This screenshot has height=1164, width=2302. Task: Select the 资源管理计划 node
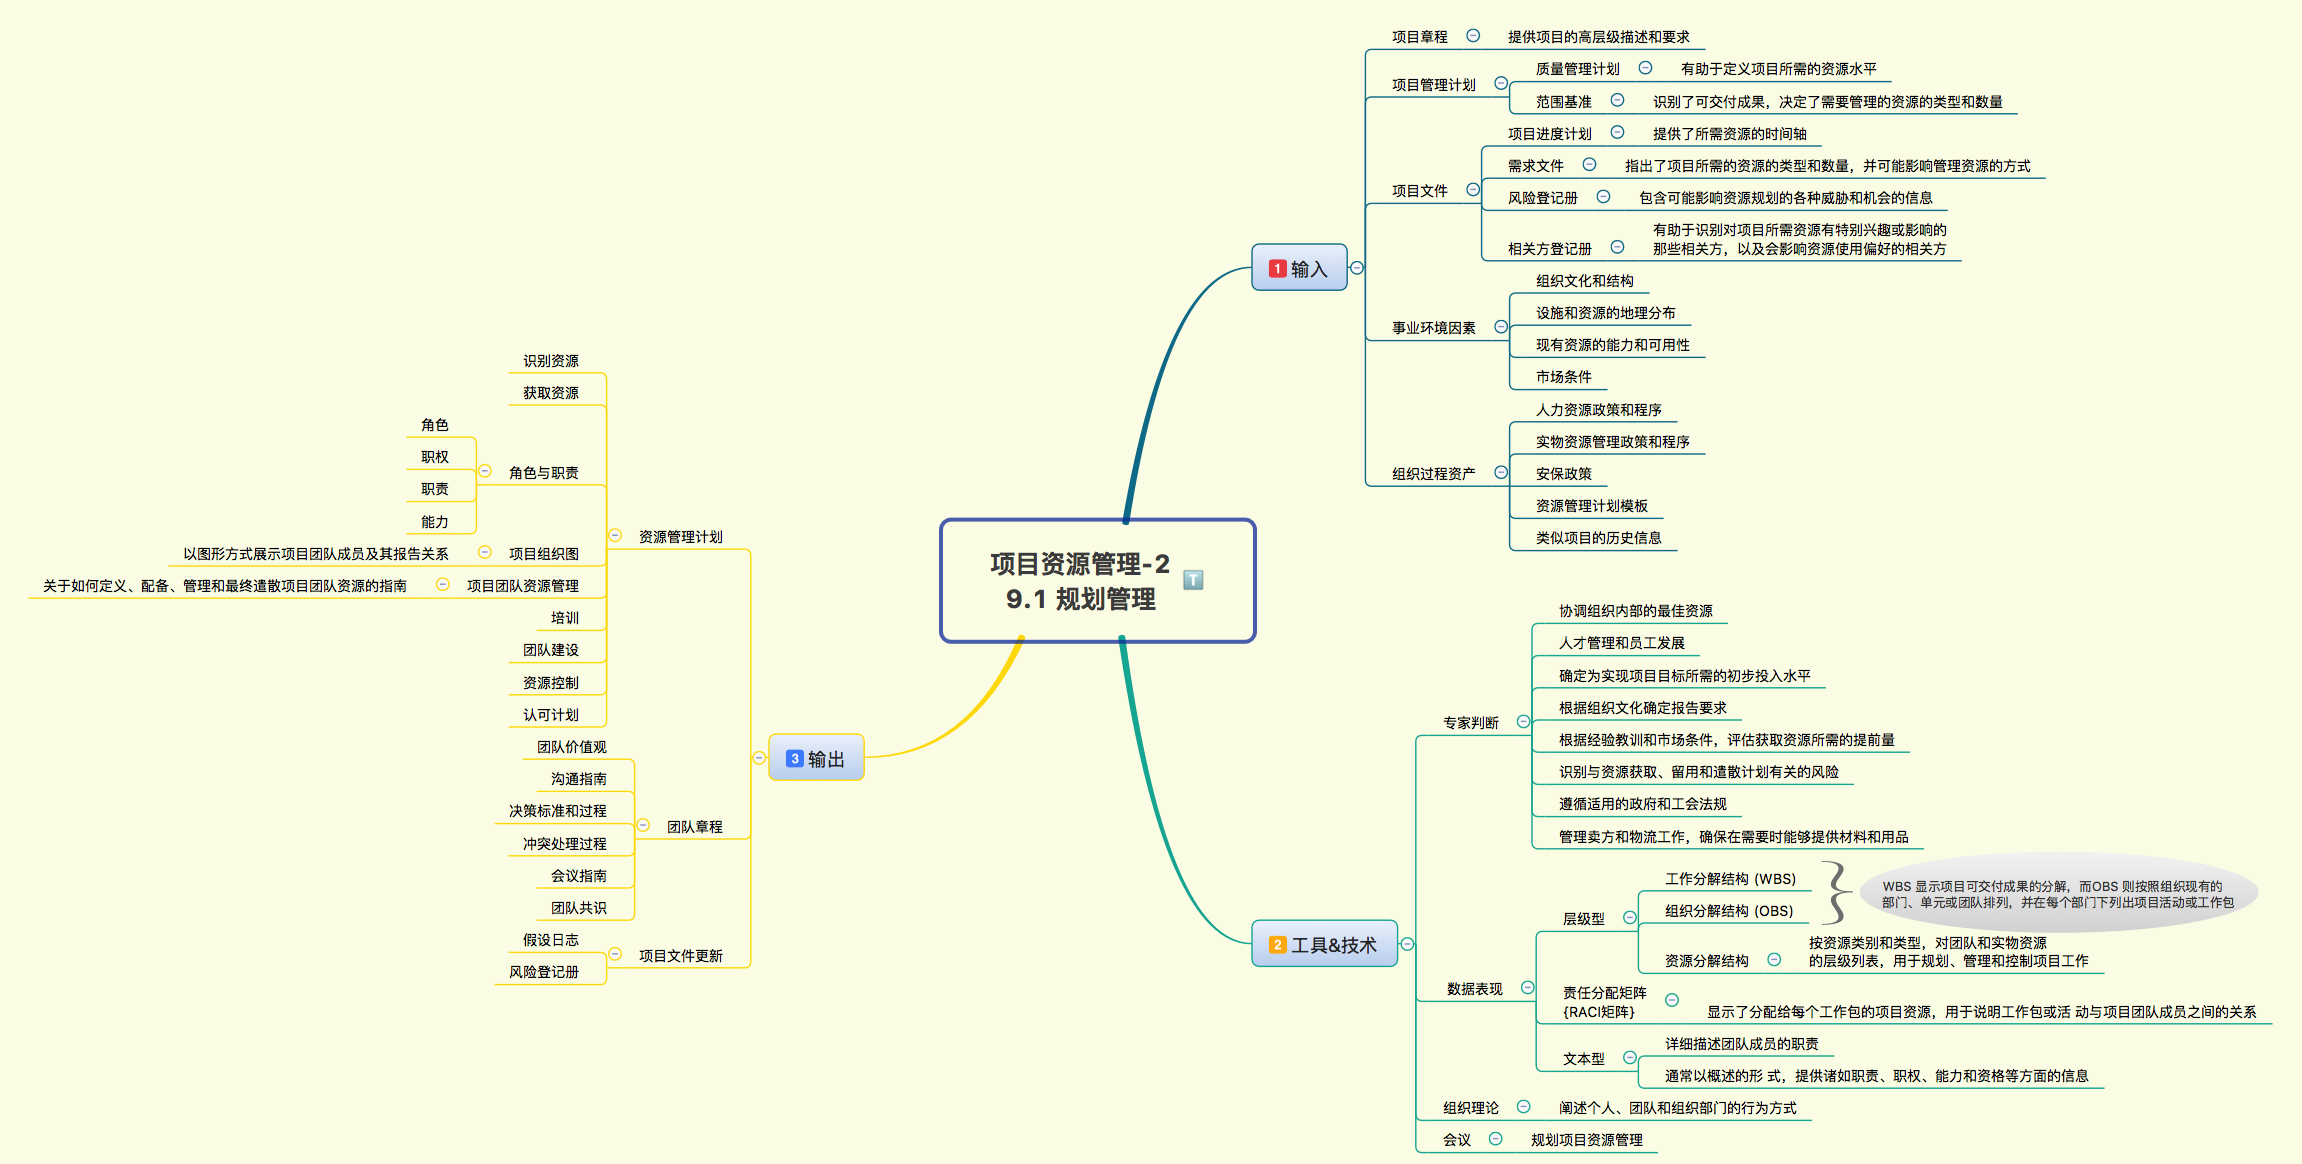(x=680, y=537)
